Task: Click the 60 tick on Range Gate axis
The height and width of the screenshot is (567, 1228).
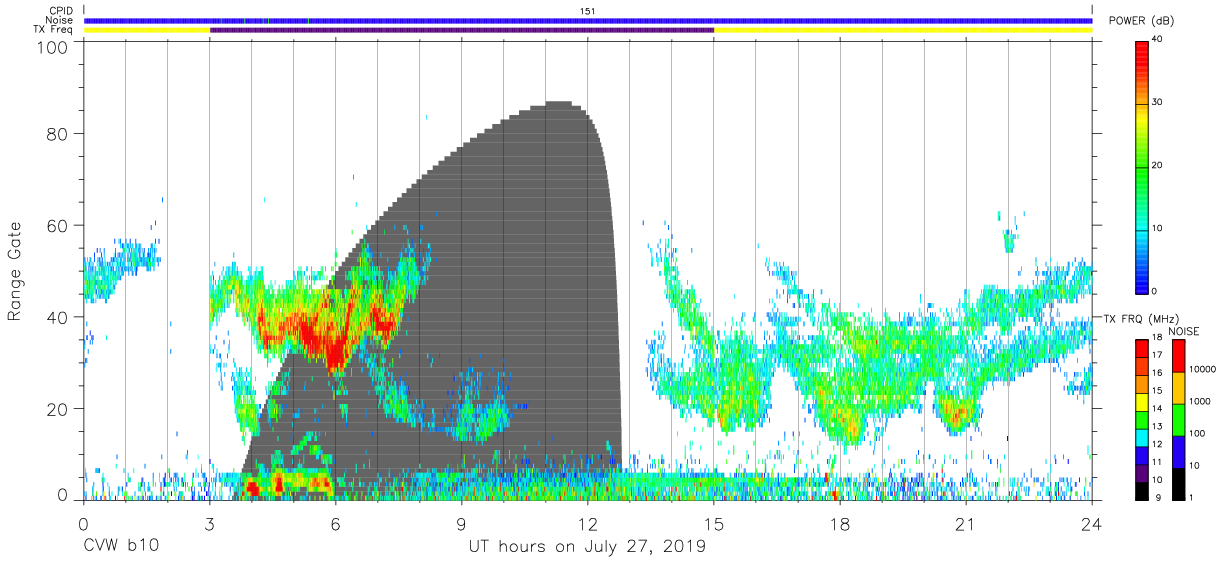Action: point(57,226)
